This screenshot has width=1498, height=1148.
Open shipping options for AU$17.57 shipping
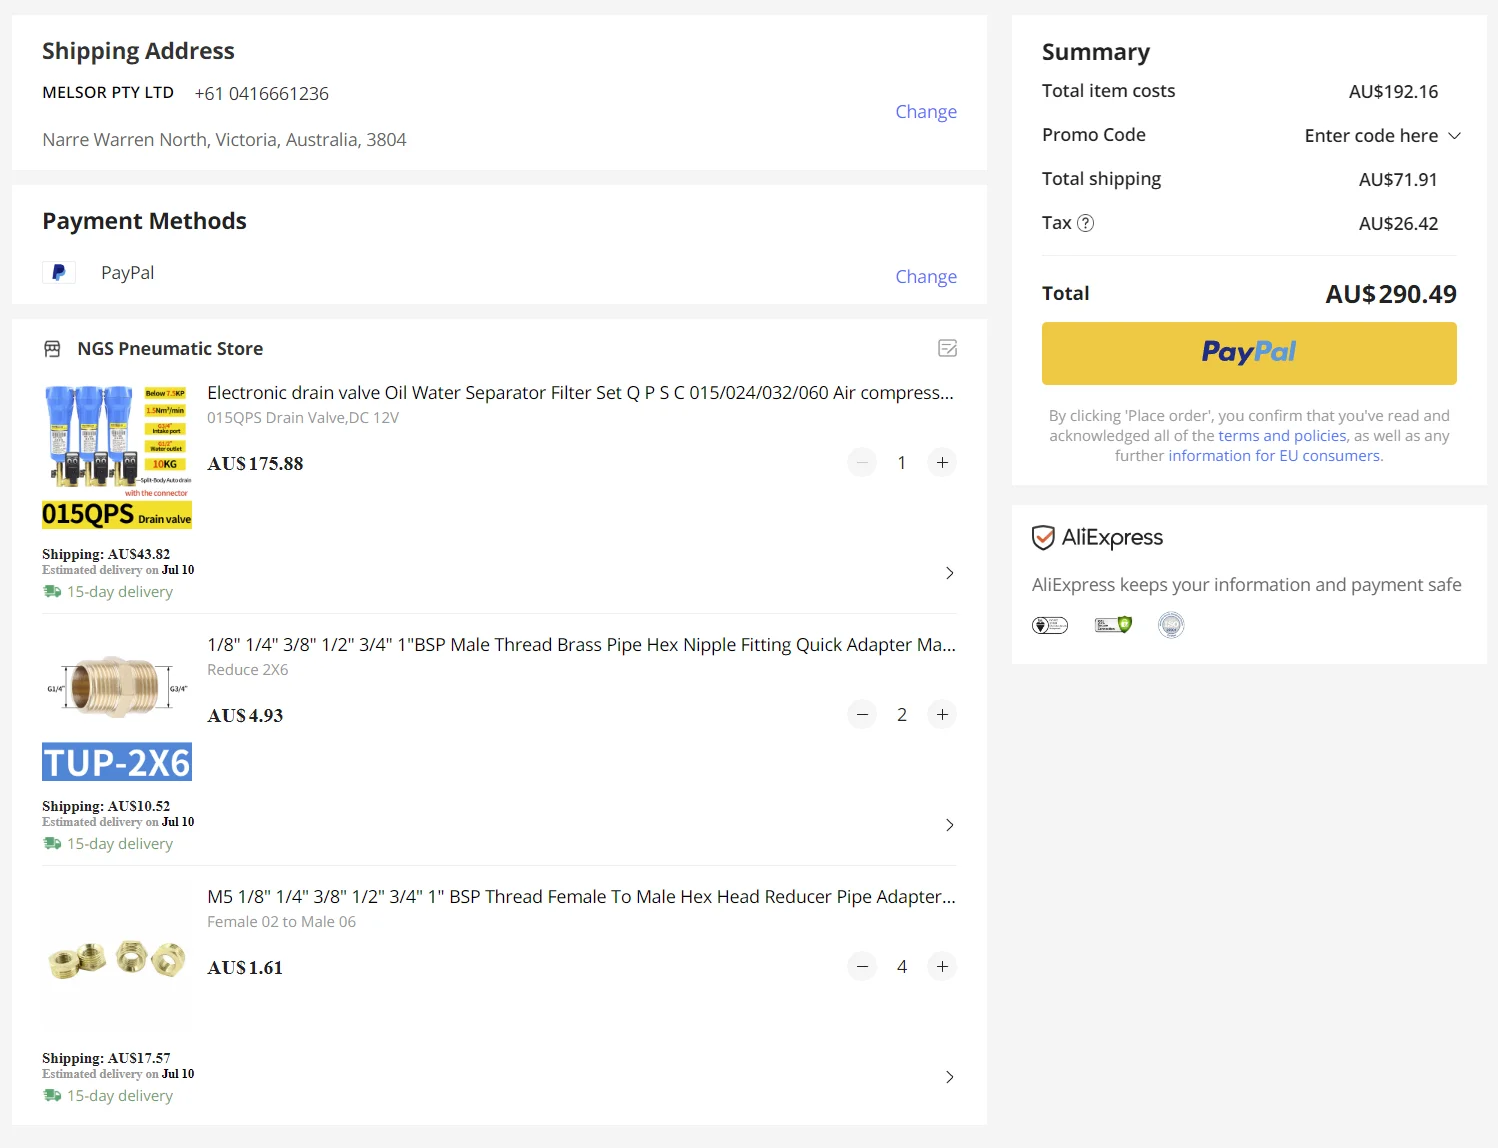click(950, 1077)
